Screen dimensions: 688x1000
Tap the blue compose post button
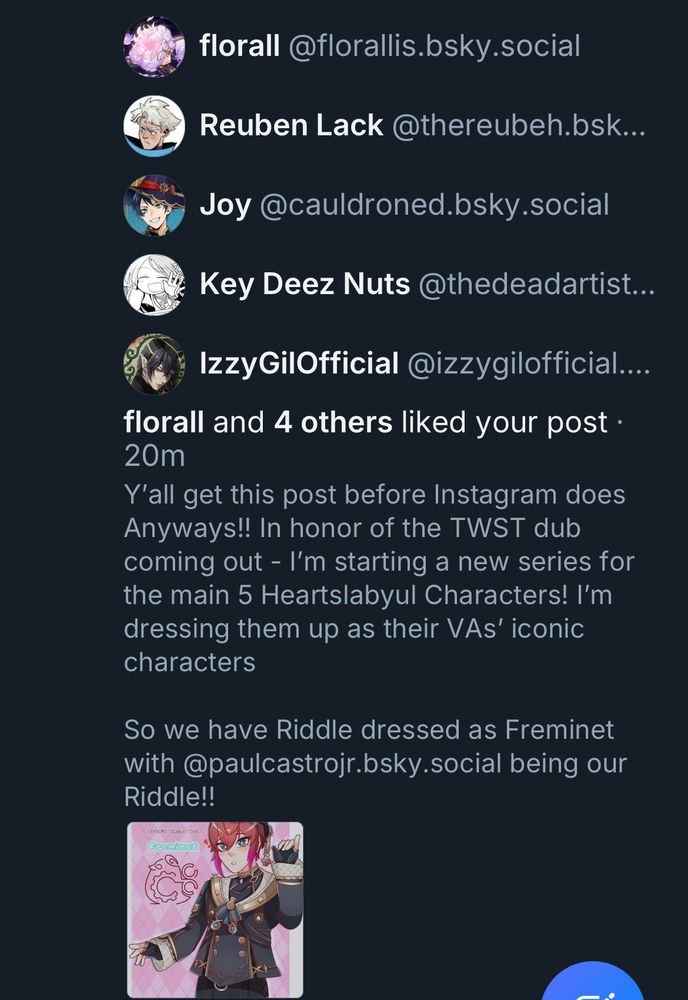point(593,981)
